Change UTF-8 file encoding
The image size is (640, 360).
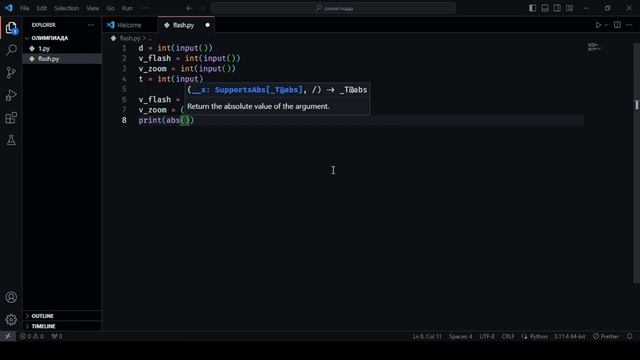point(487,336)
